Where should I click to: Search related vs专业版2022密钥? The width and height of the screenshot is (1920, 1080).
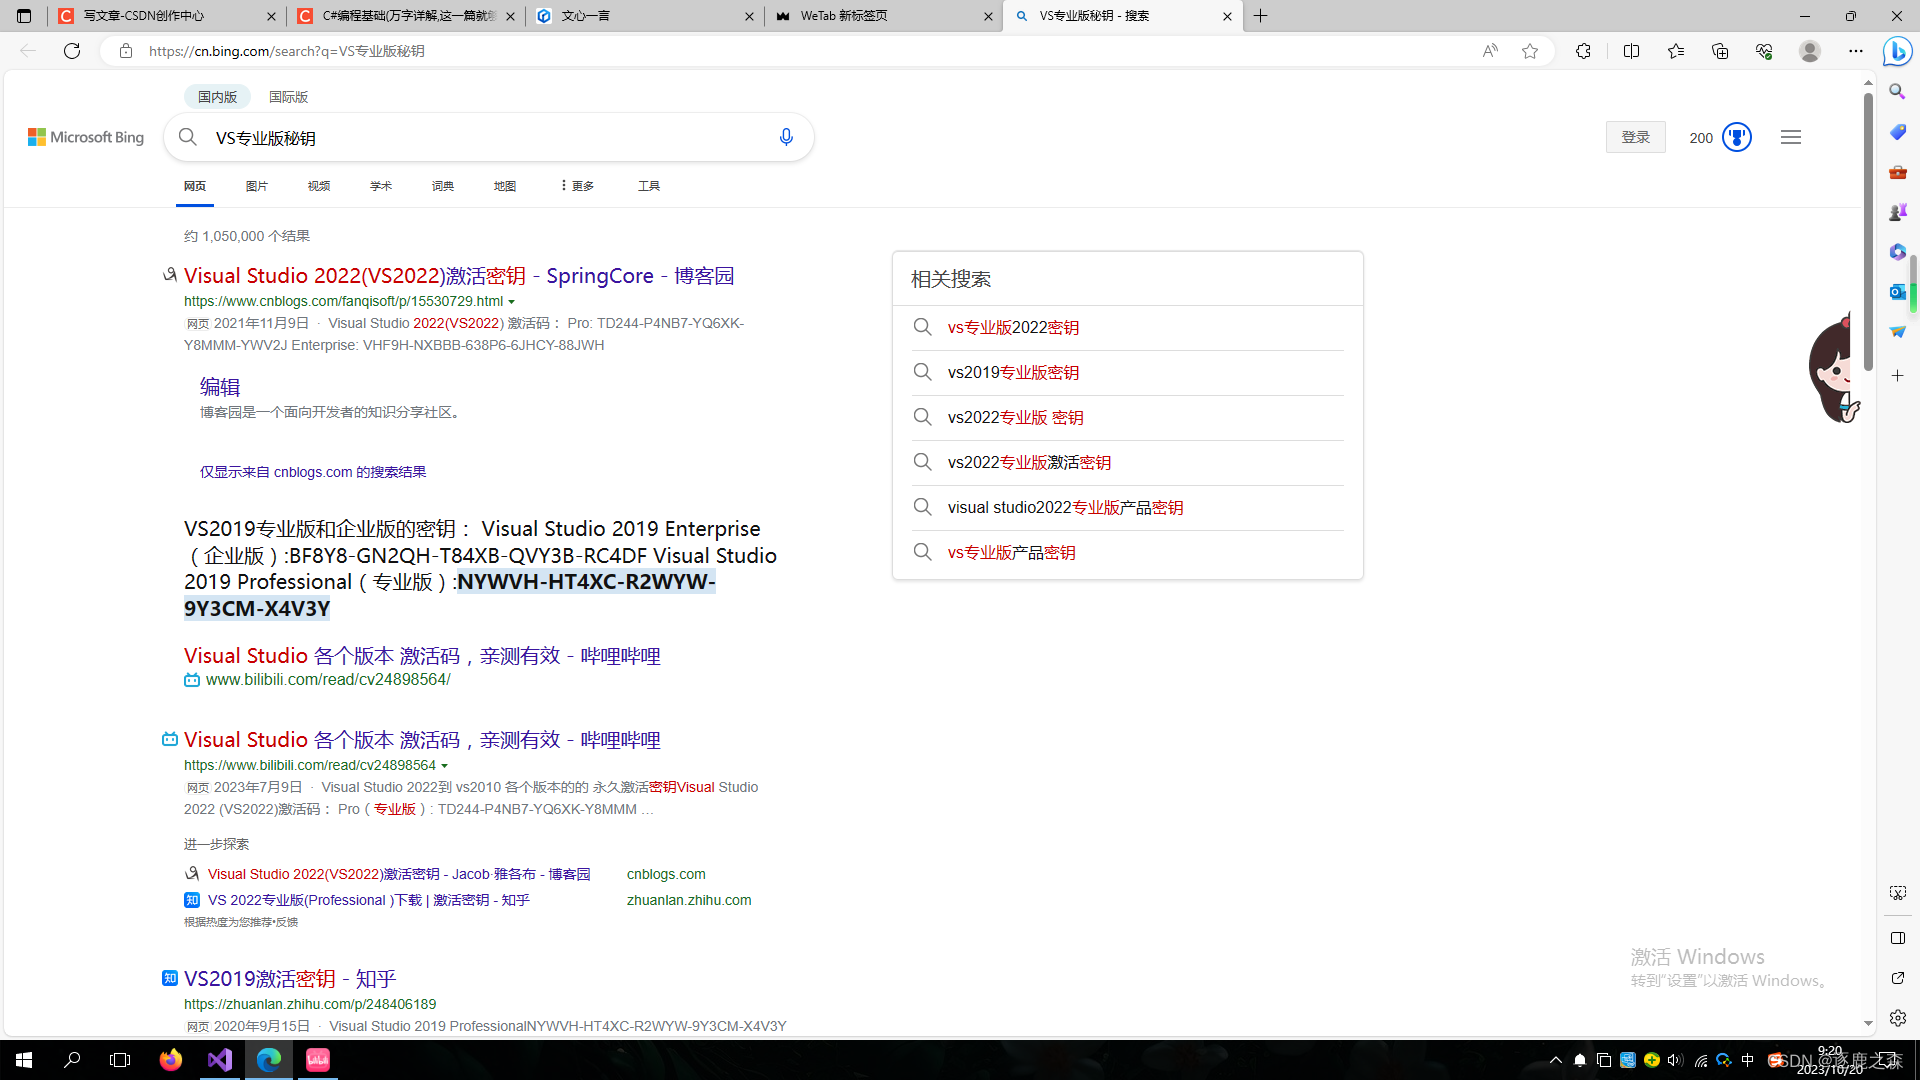[1013, 328]
